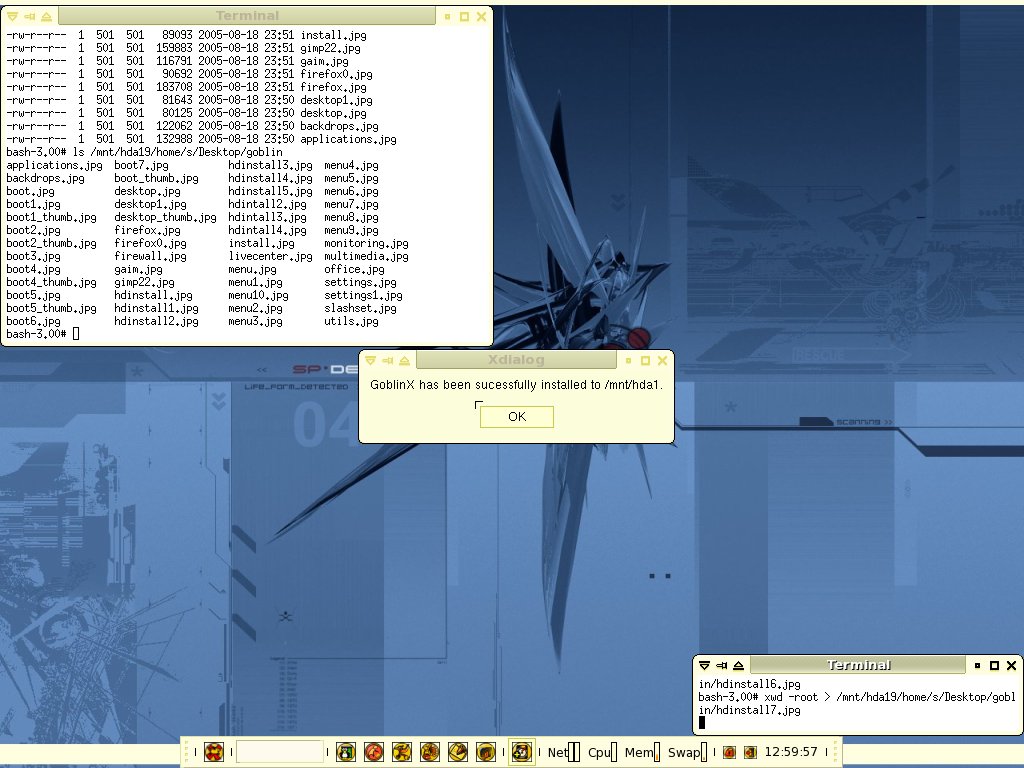
Task: Hide upper Terminal with small dot button
Action: (447, 16)
